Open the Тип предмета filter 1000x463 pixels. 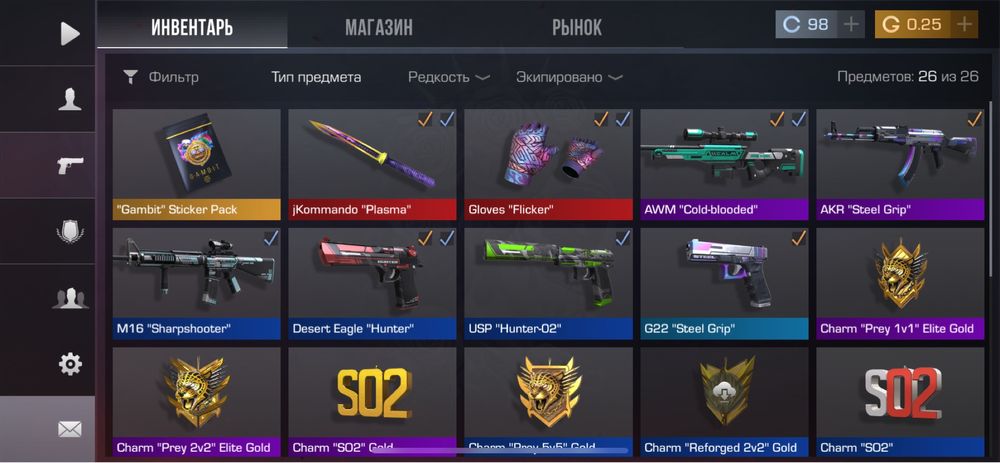316,78
